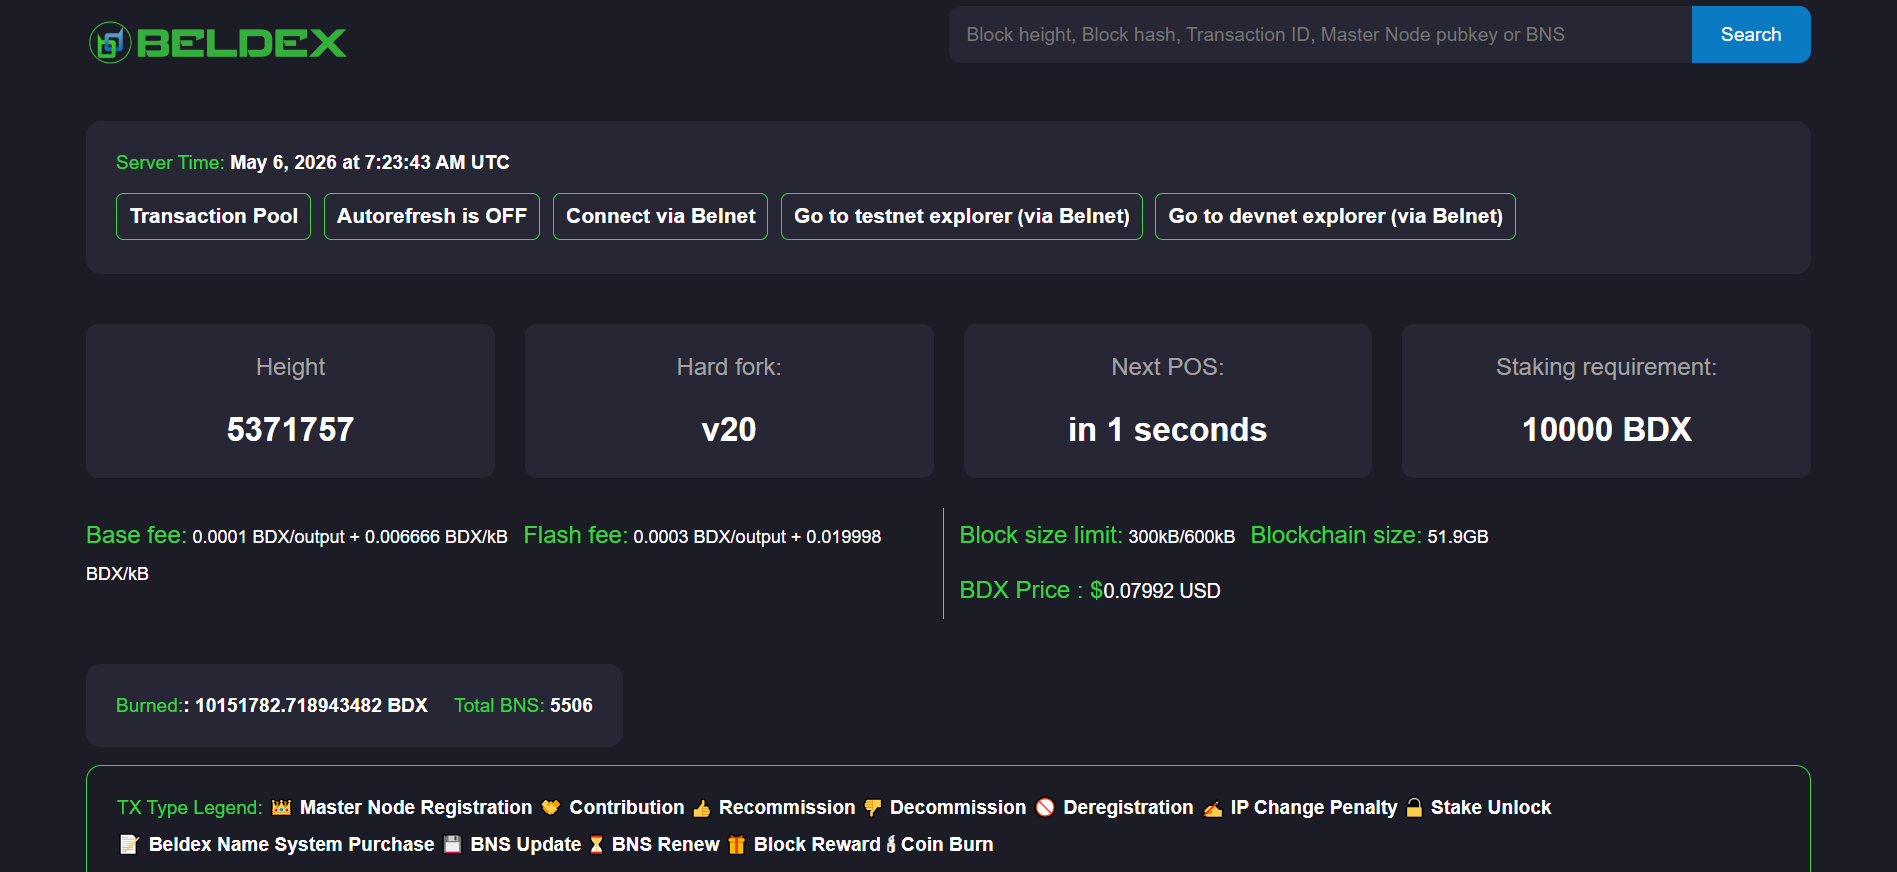Open the Transaction Pool
Viewport: 1897px width, 872px height.
tap(214, 216)
